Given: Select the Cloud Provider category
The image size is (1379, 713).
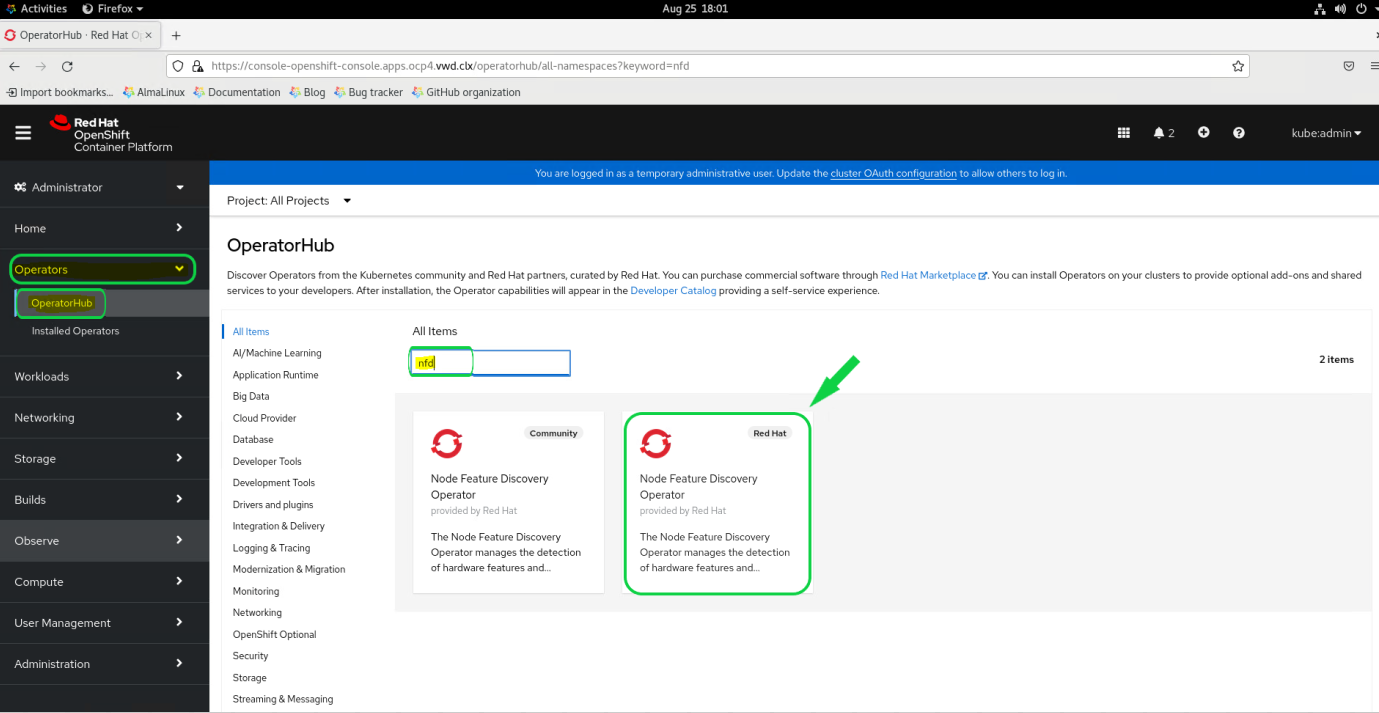Looking at the screenshot, I should coord(264,418).
